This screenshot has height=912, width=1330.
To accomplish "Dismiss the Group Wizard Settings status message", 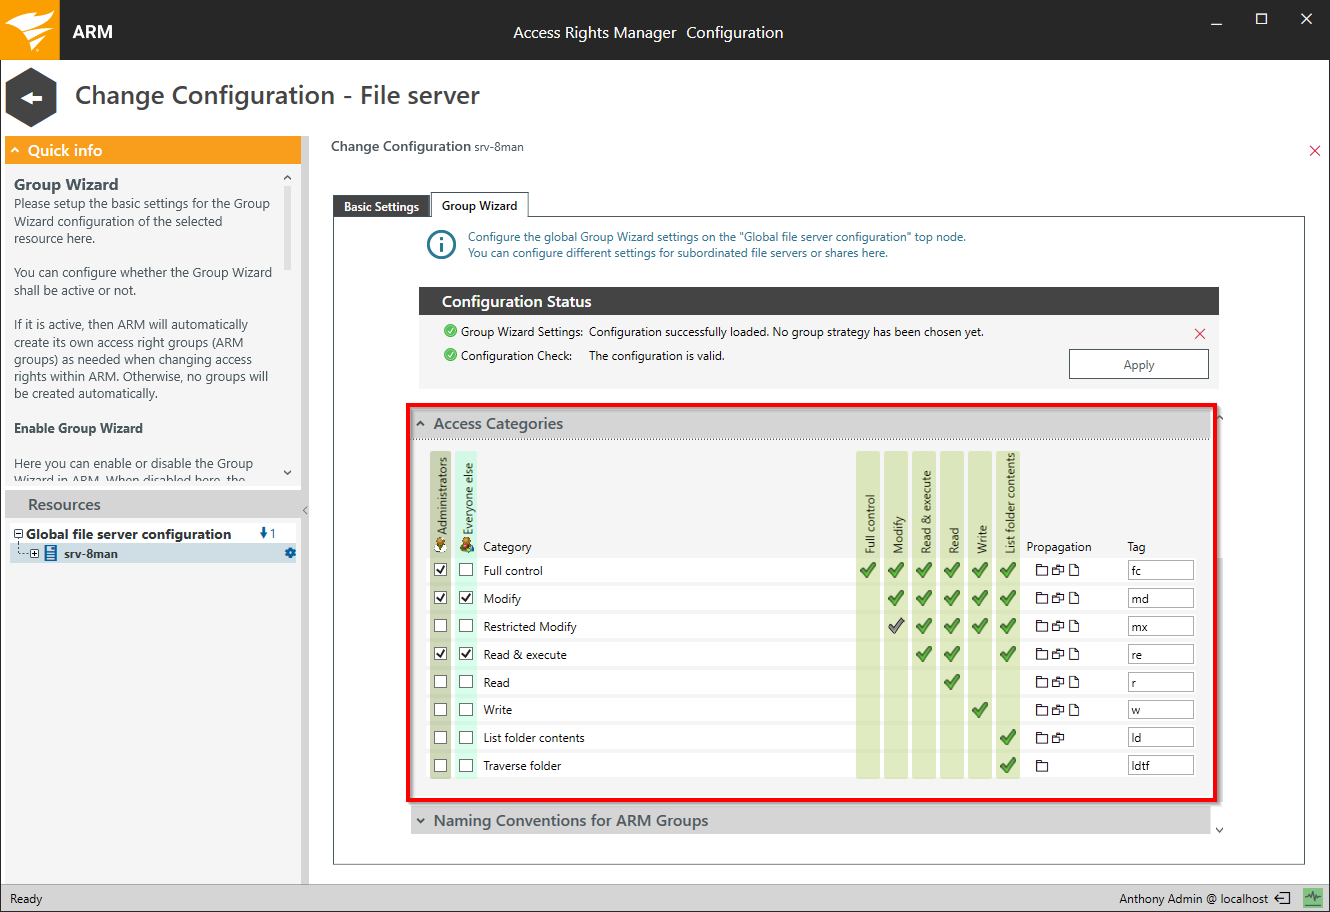I will pos(1200,334).
